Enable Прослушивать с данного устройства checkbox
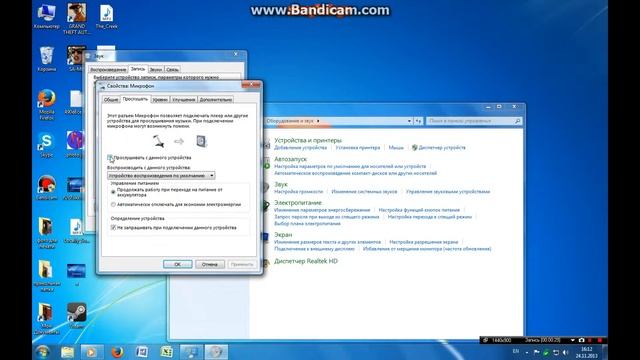The image size is (640, 360). pyautogui.click(x=110, y=158)
